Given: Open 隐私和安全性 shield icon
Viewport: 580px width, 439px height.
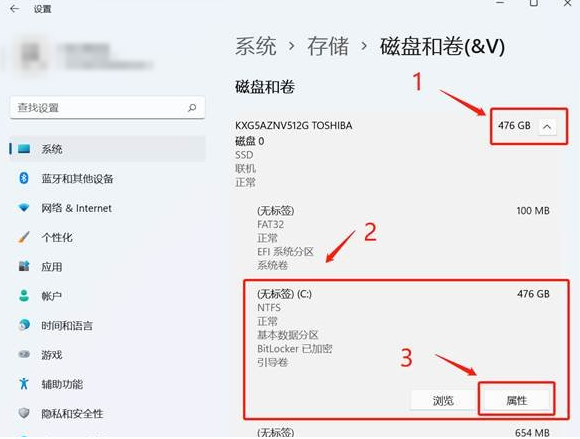Looking at the screenshot, I should pos(24,413).
